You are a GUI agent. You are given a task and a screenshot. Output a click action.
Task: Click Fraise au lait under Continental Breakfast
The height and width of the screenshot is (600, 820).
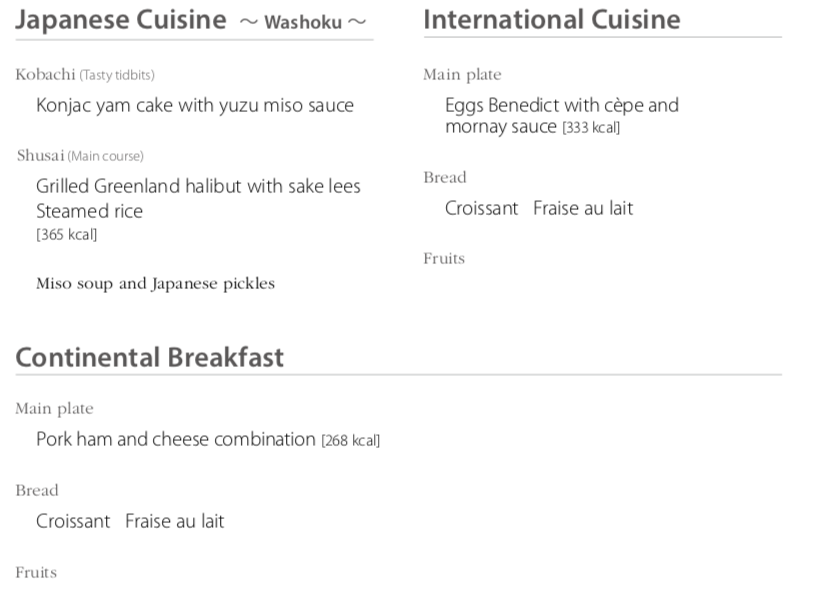[x=174, y=521]
